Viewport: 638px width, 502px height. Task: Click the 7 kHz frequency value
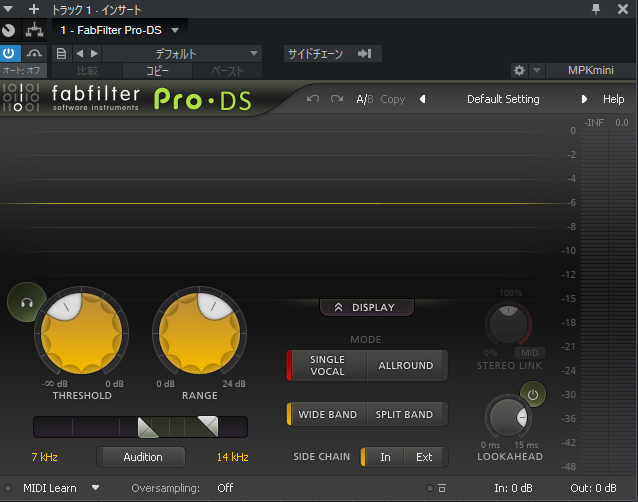point(44,457)
